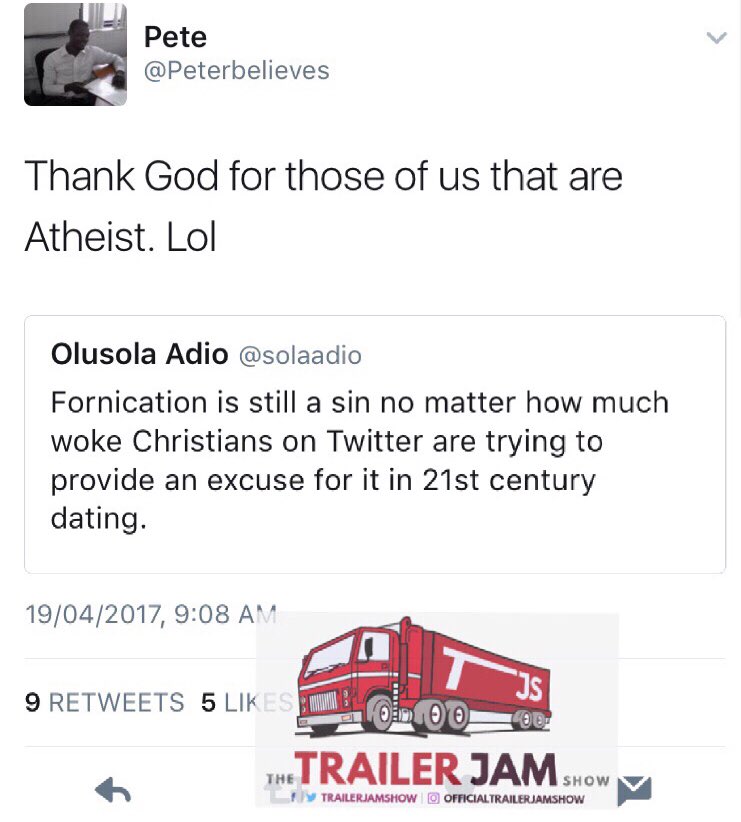Open quoted tweet text about fornication
The image size is (741, 822).
360,460
